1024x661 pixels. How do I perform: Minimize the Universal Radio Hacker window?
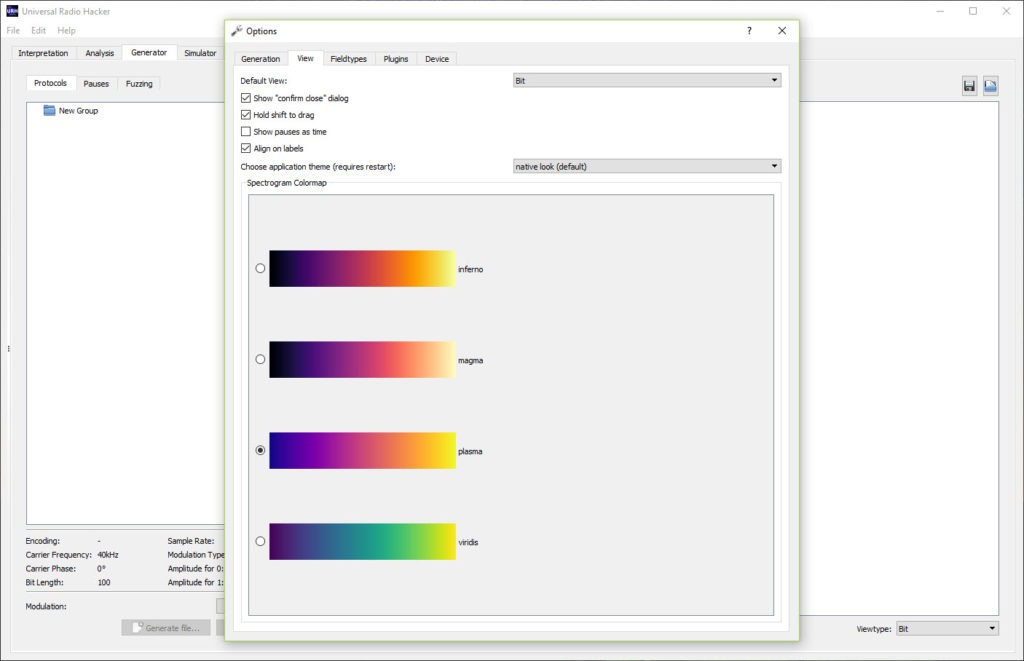tap(940, 11)
